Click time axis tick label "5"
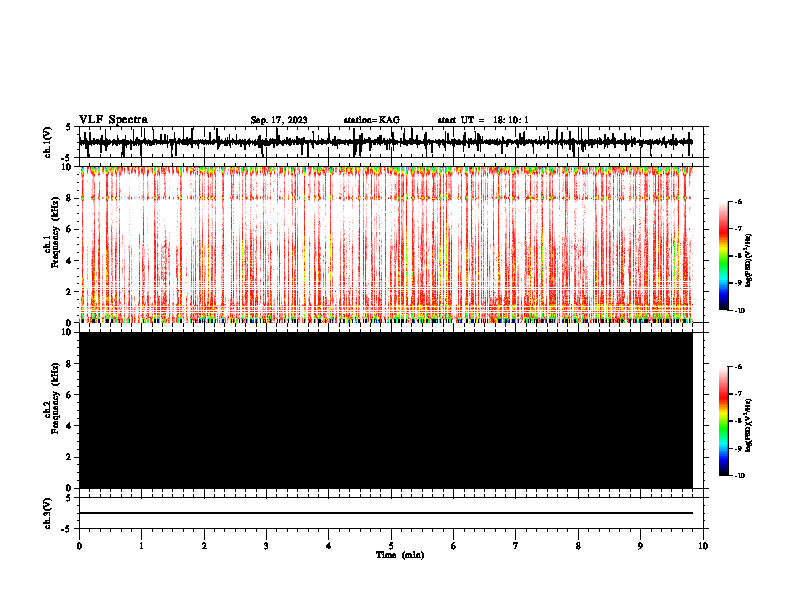Viewport: 792px width, 612px height. click(391, 546)
